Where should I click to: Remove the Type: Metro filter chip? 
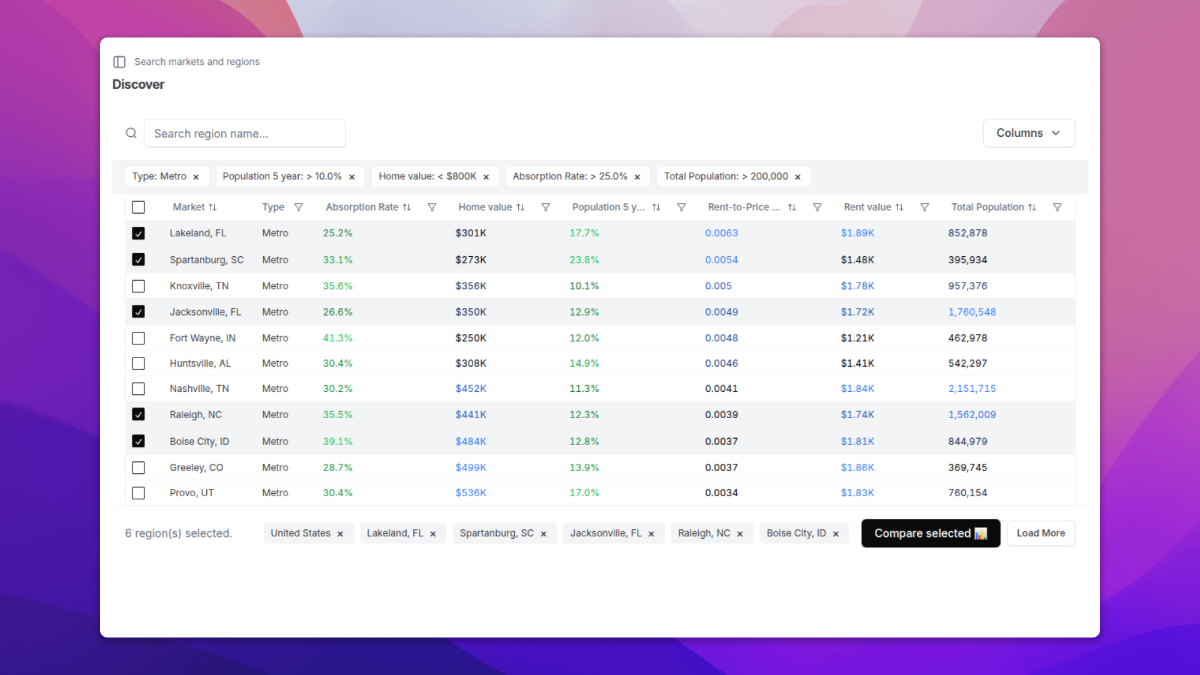point(196,177)
